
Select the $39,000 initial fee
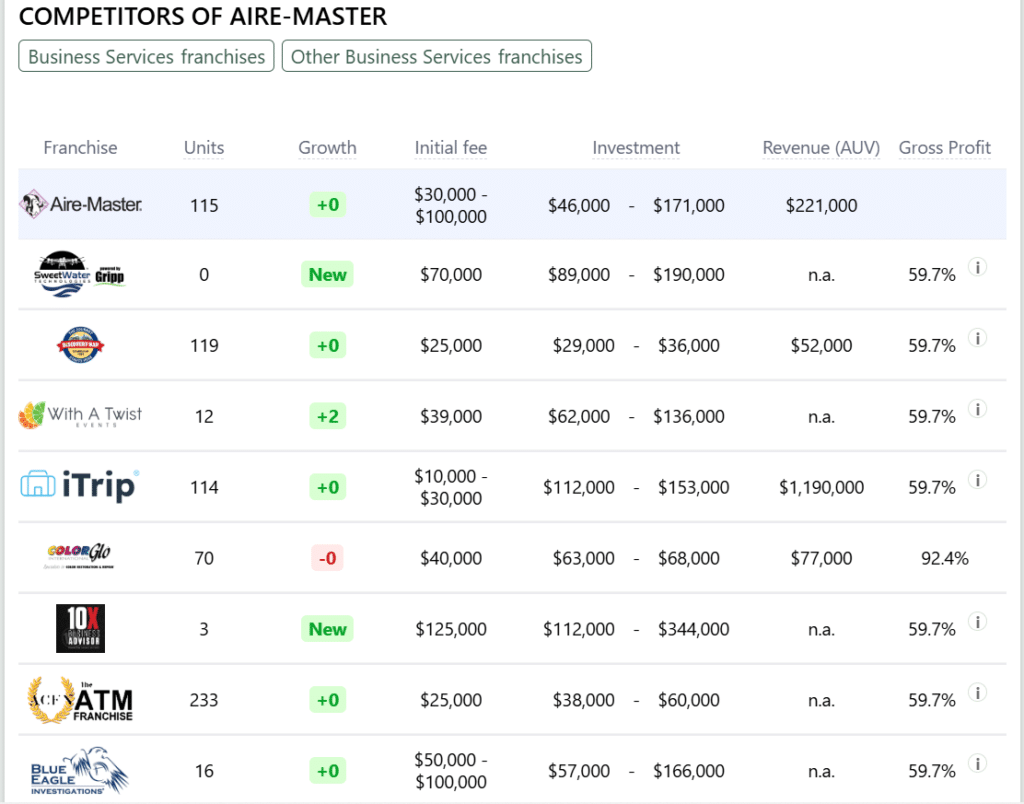pyautogui.click(x=451, y=416)
